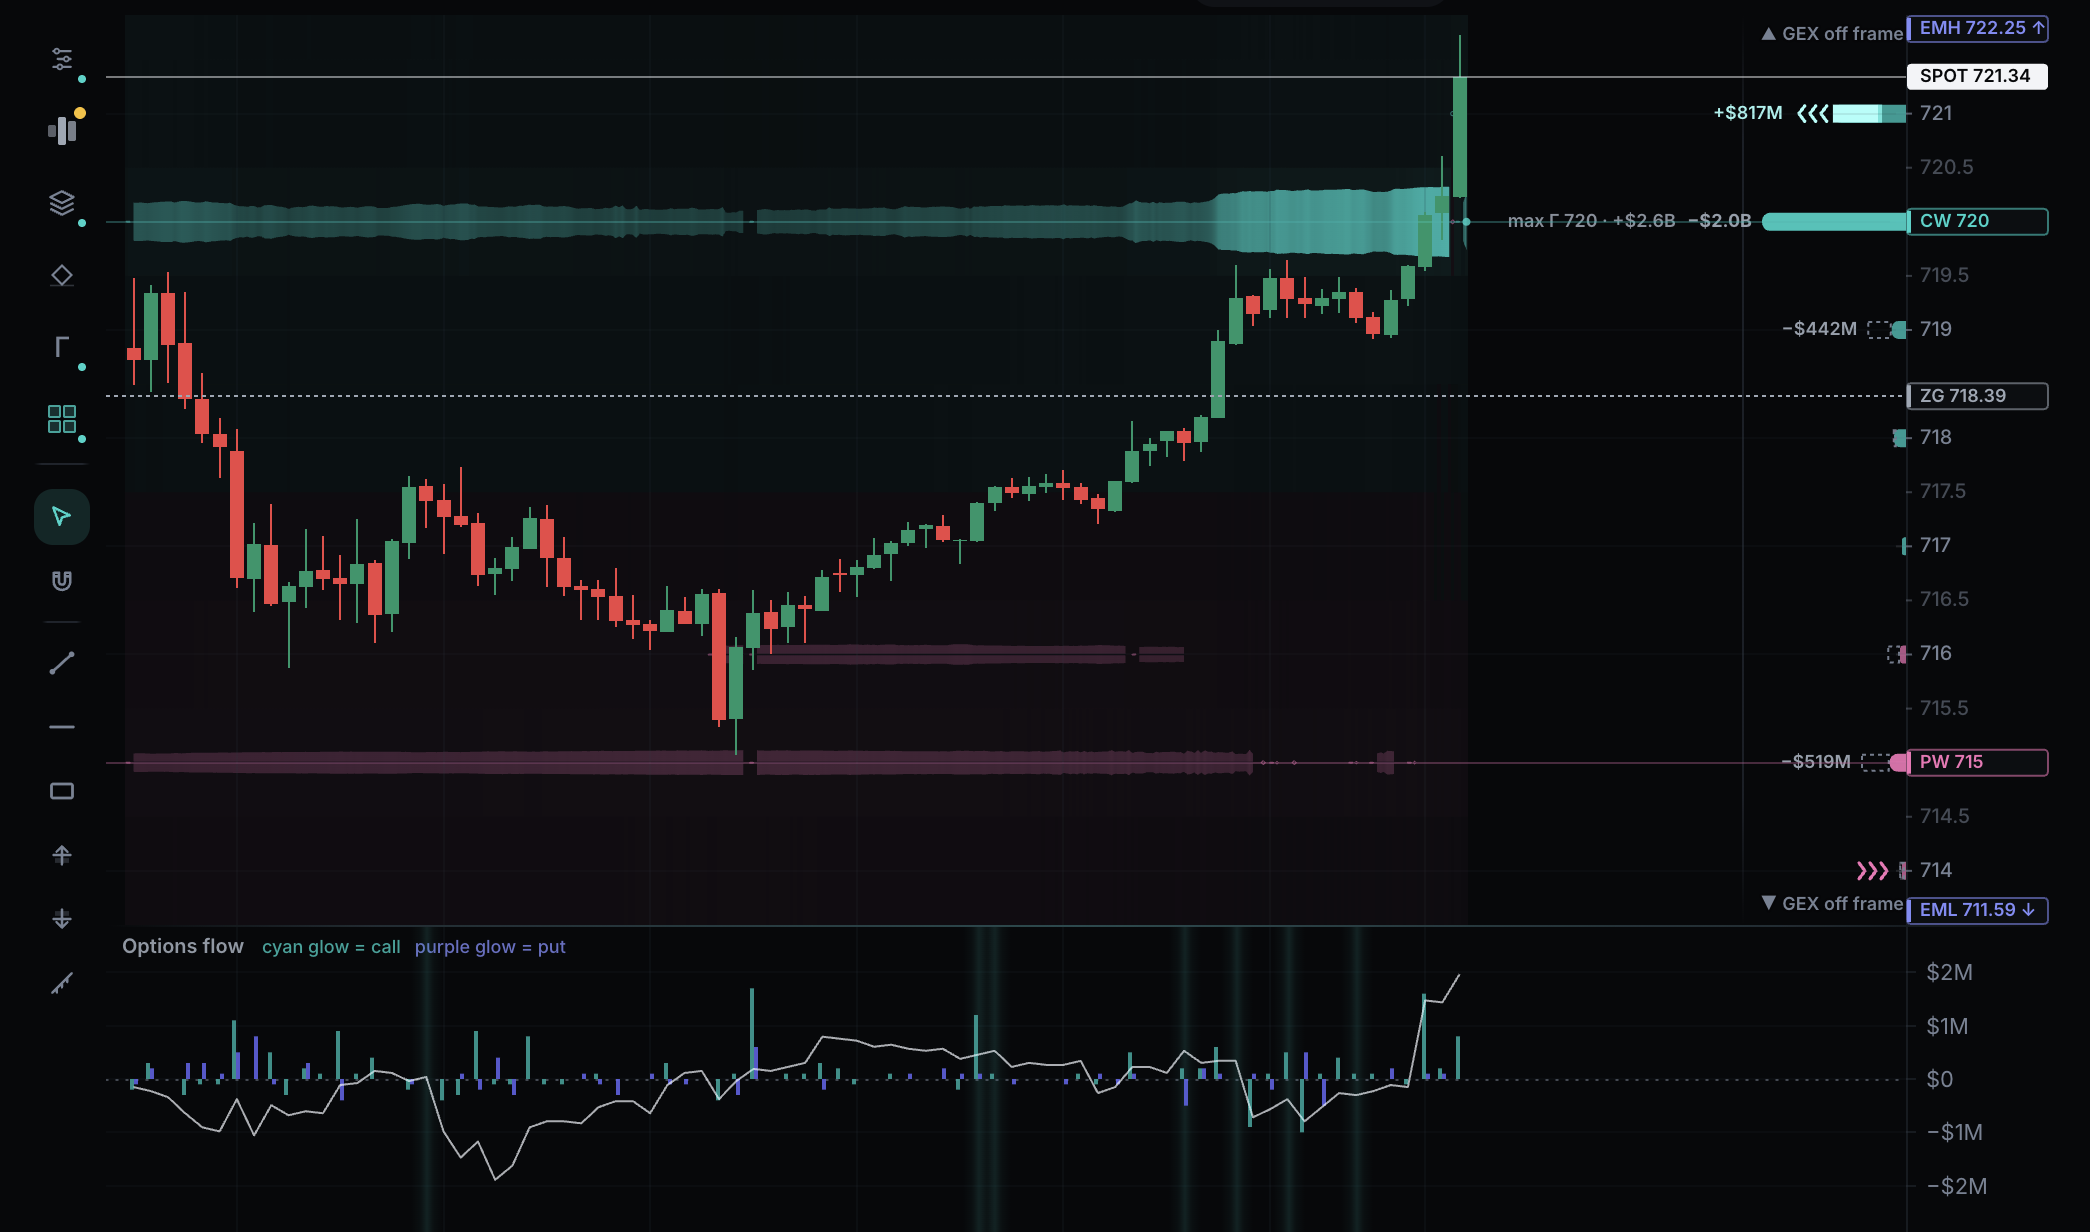Click the −$442M gamma value at 719
2090x1232 pixels.
point(1819,329)
